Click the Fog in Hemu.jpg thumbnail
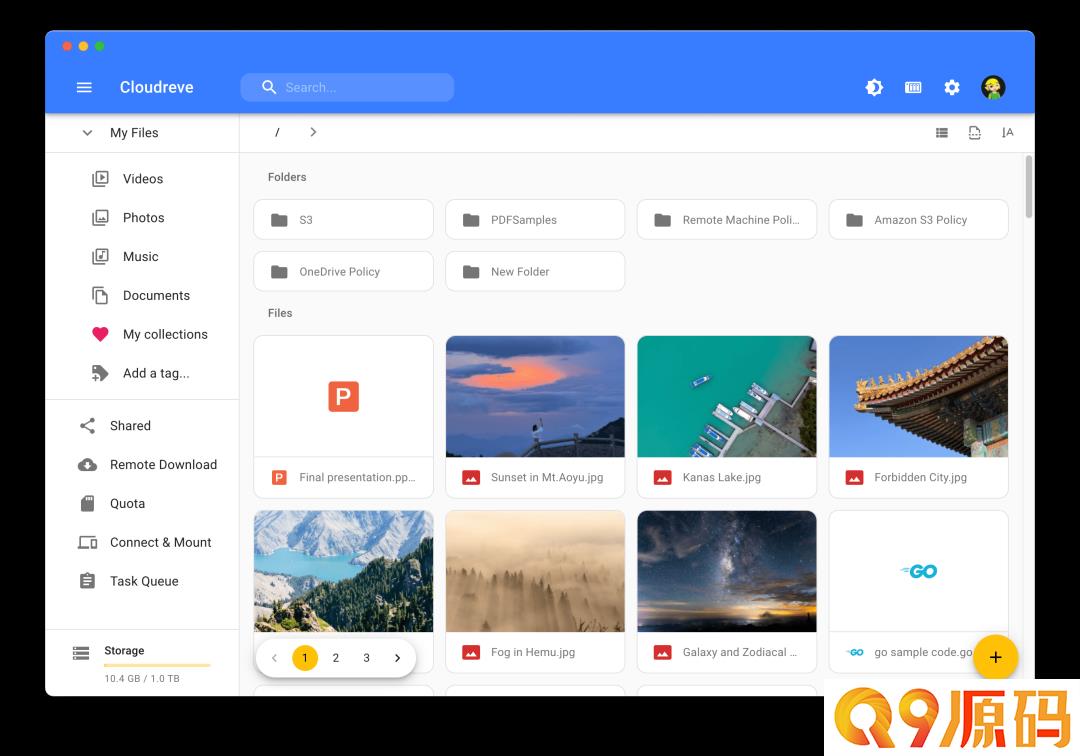This screenshot has width=1080, height=756. (x=535, y=571)
